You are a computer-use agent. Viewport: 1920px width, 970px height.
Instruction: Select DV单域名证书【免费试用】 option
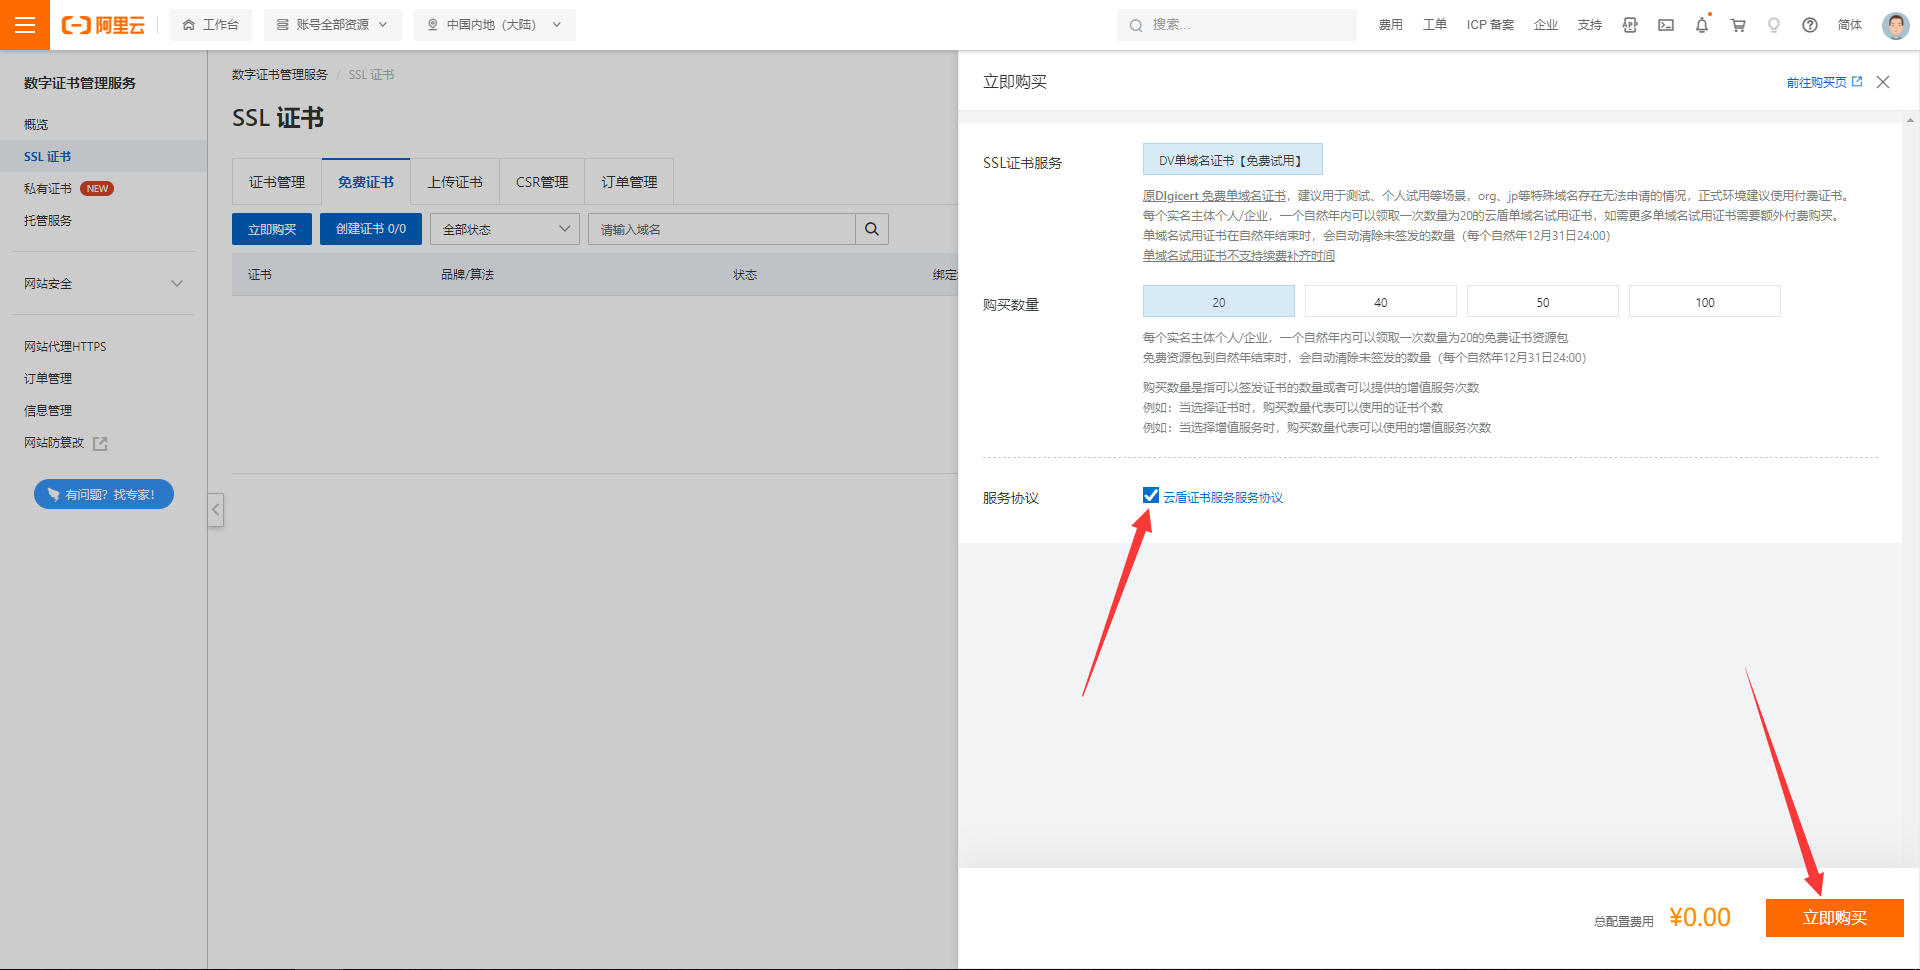1233,160
